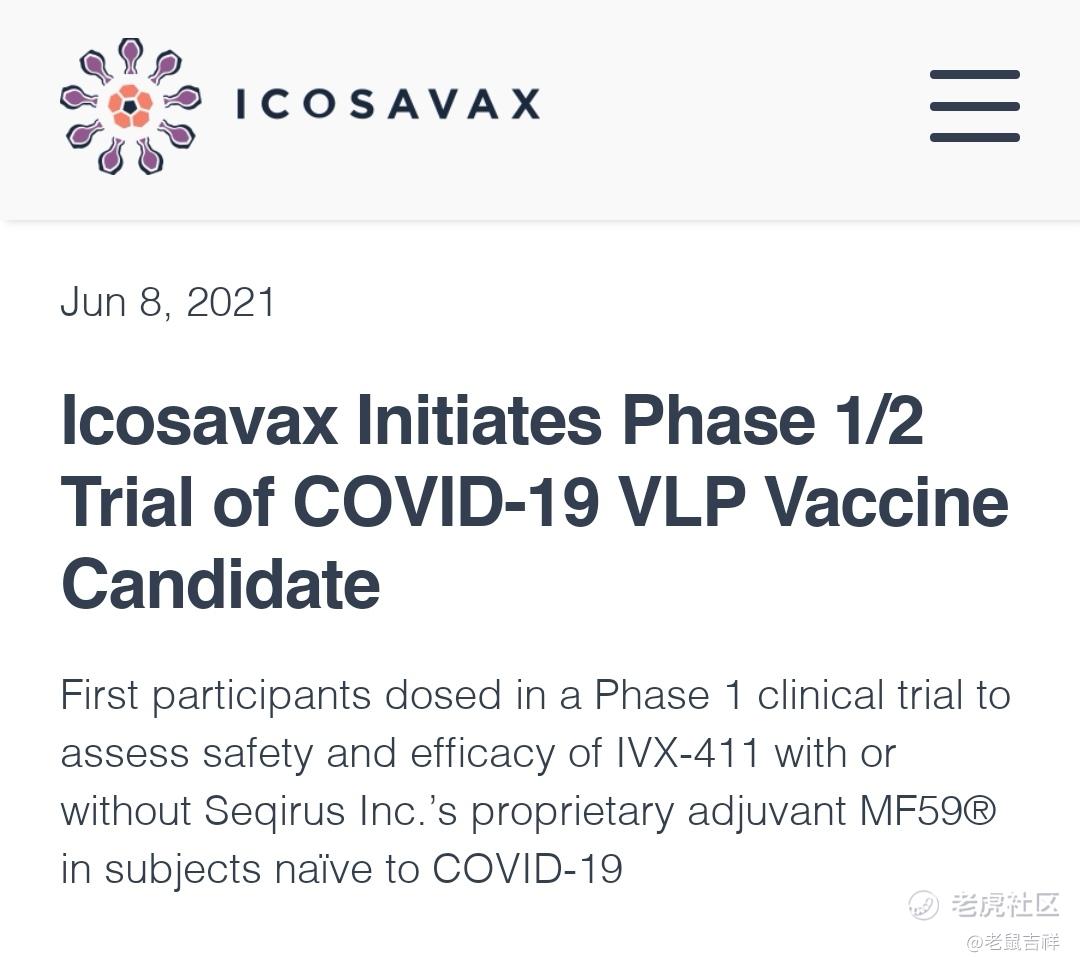Image resolution: width=1080 pixels, height=967 pixels.
Task: Click the orange core of the logo
Action: click(130, 106)
